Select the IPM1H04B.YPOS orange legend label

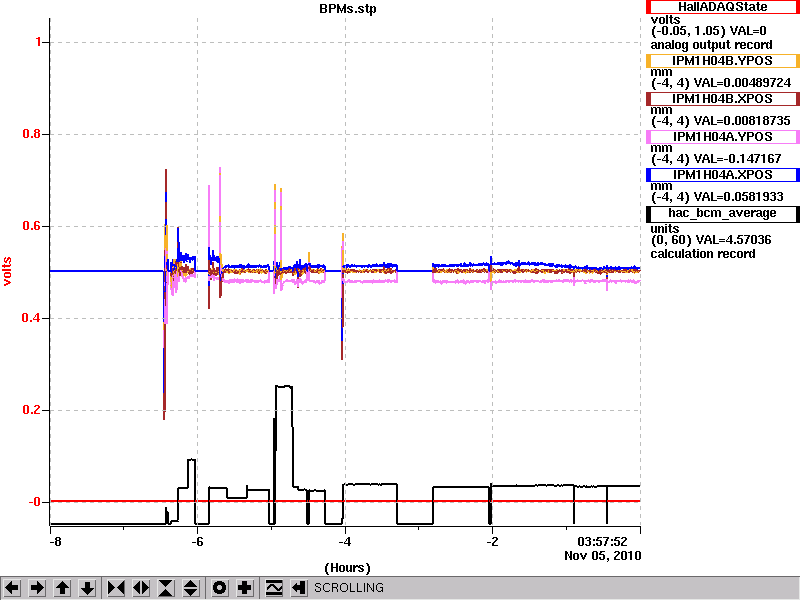(x=722, y=61)
